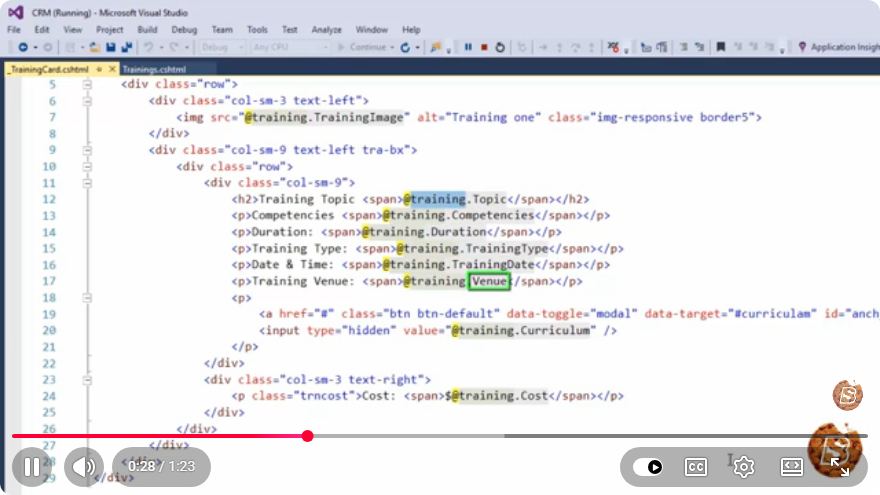Close the _TrainingCard.cshtml tab
Screen dimensions: 880x495
tap(112, 69)
